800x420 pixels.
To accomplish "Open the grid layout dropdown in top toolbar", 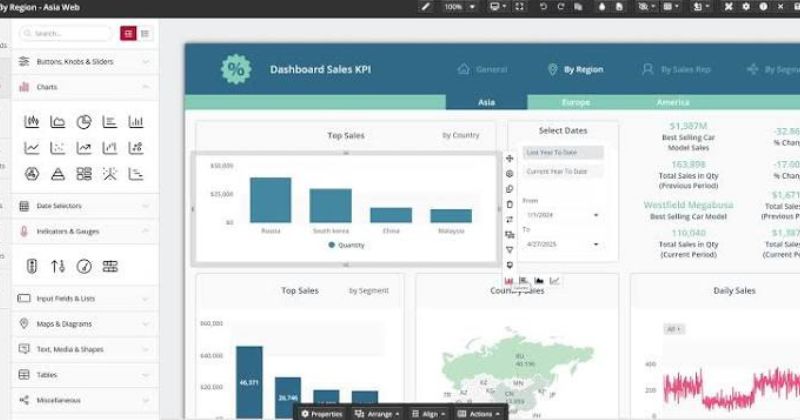I will (671, 7).
